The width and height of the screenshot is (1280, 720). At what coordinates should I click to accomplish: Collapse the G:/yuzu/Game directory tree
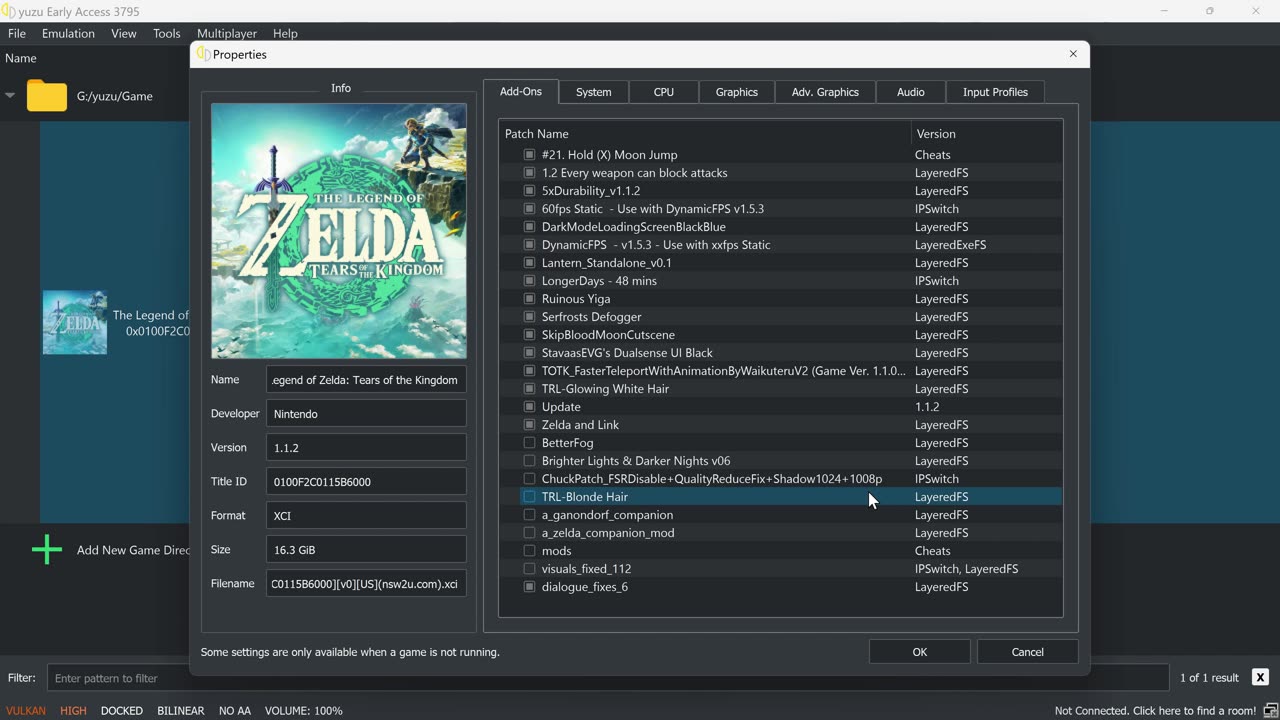click(10, 96)
